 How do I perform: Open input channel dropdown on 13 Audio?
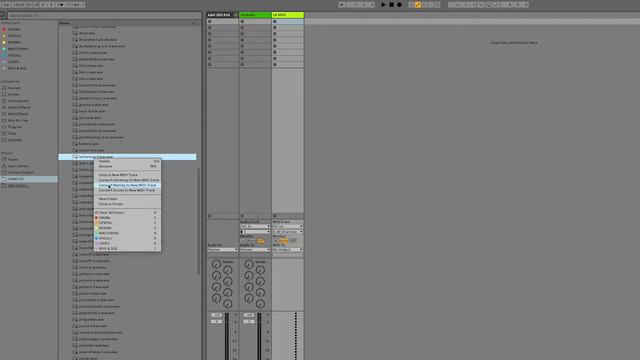(255, 232)
